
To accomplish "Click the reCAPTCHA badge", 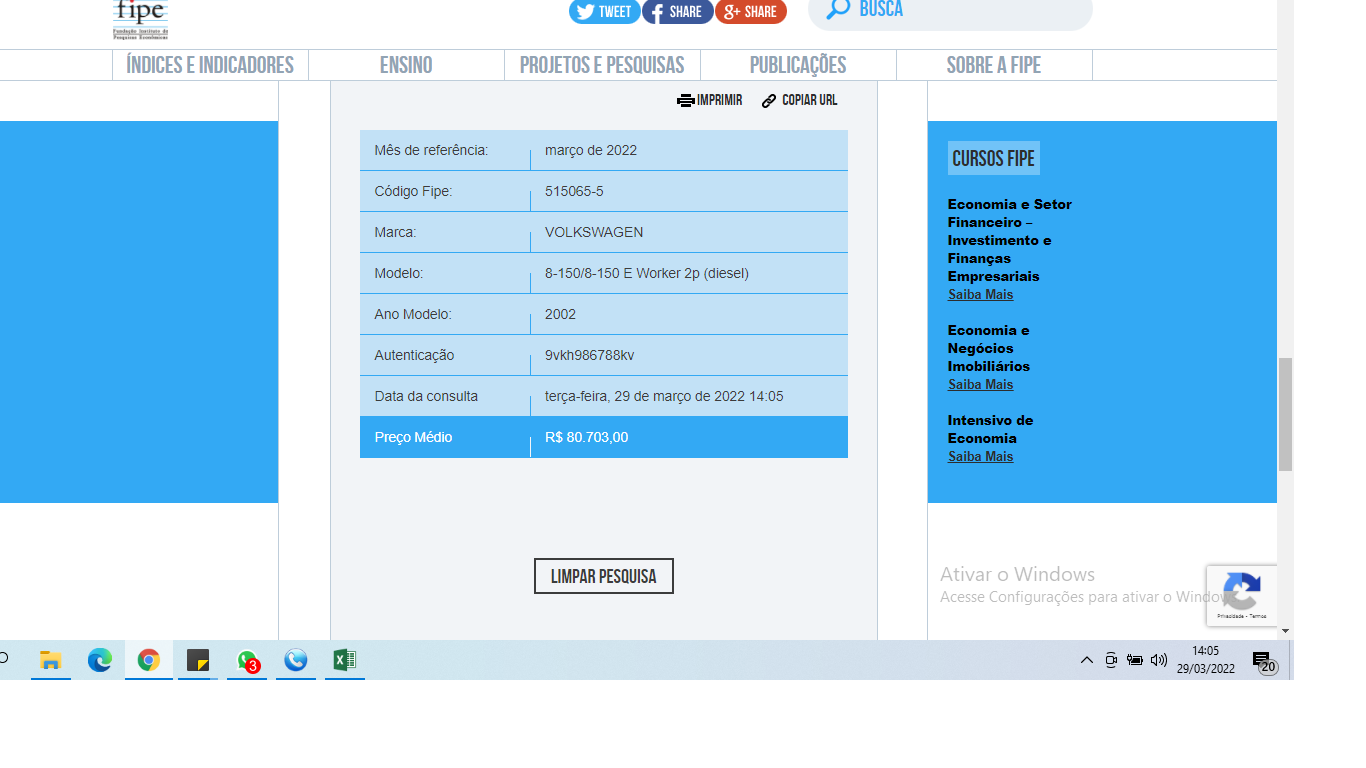I will (1241, 595).
